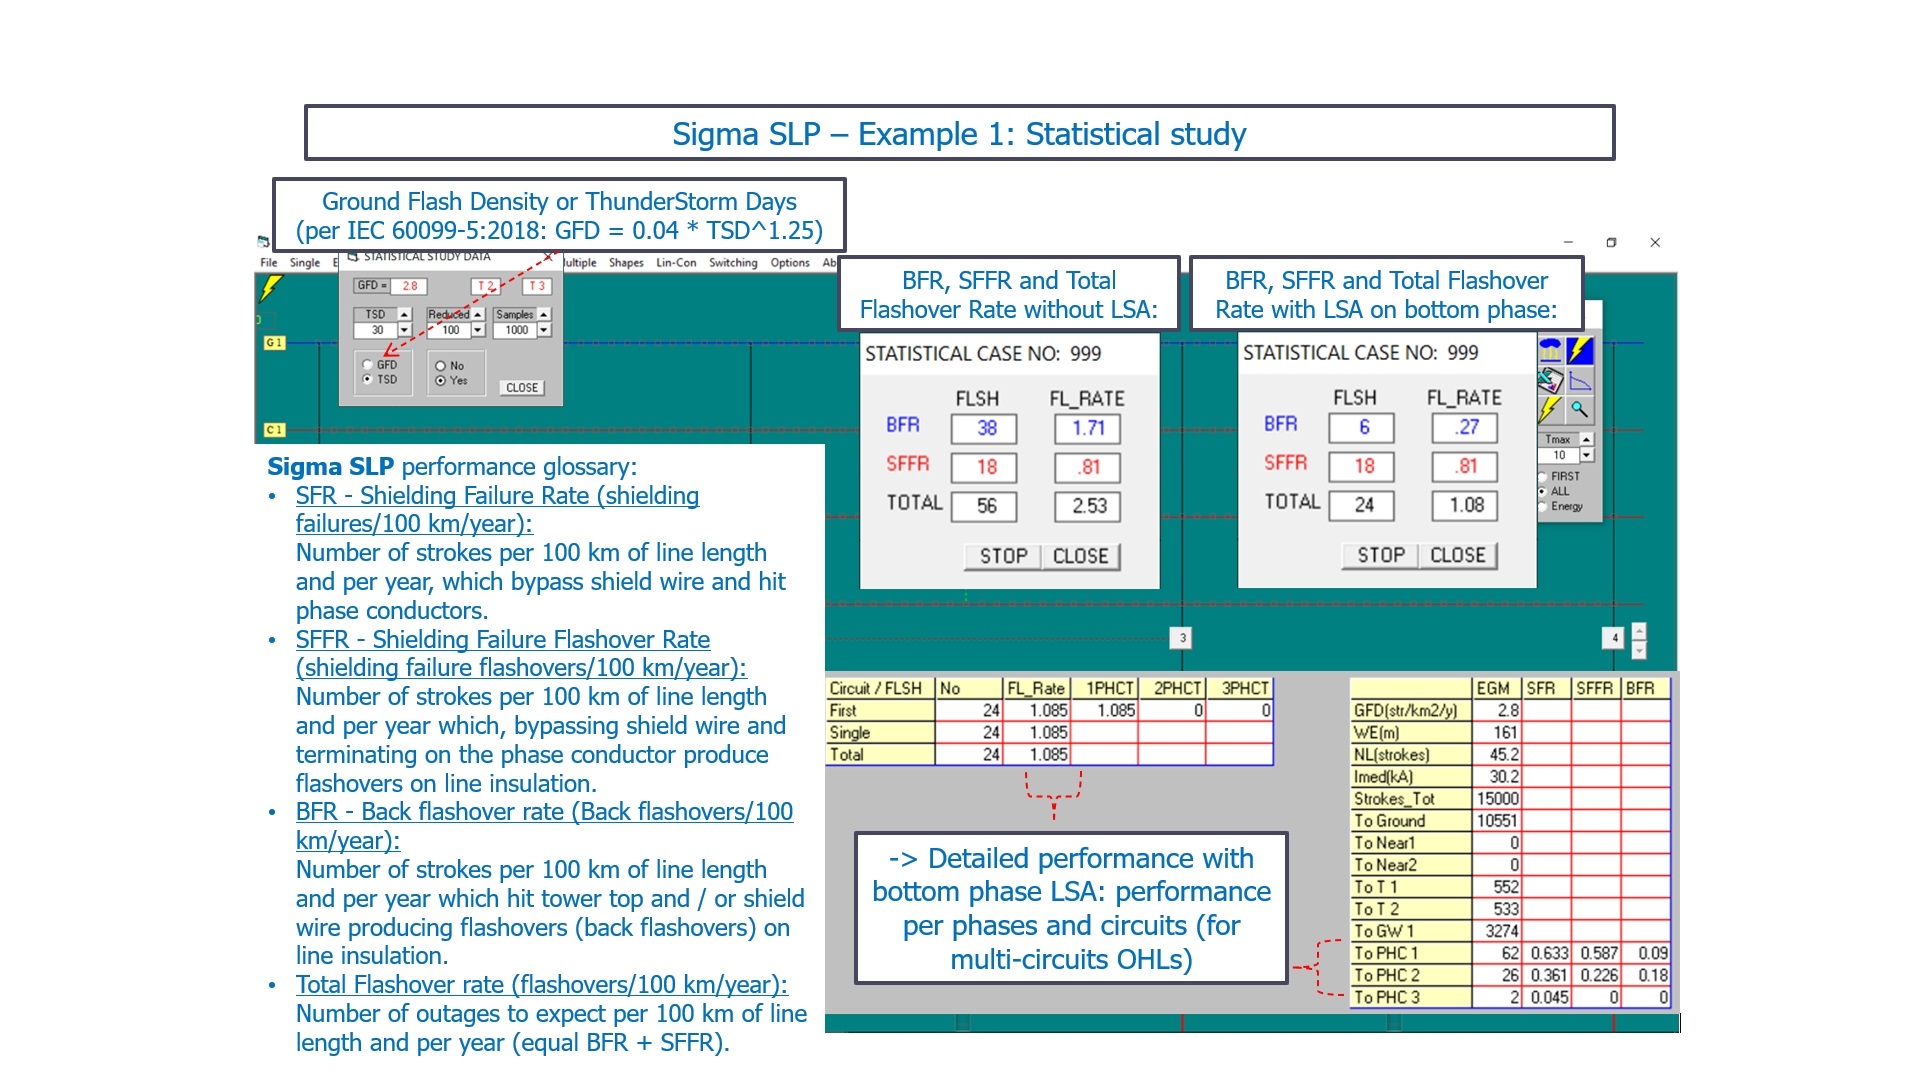This screenshot has height=1080, width=1920.
Task: Open the Shapes menu
Action: (x=626, y=263)
